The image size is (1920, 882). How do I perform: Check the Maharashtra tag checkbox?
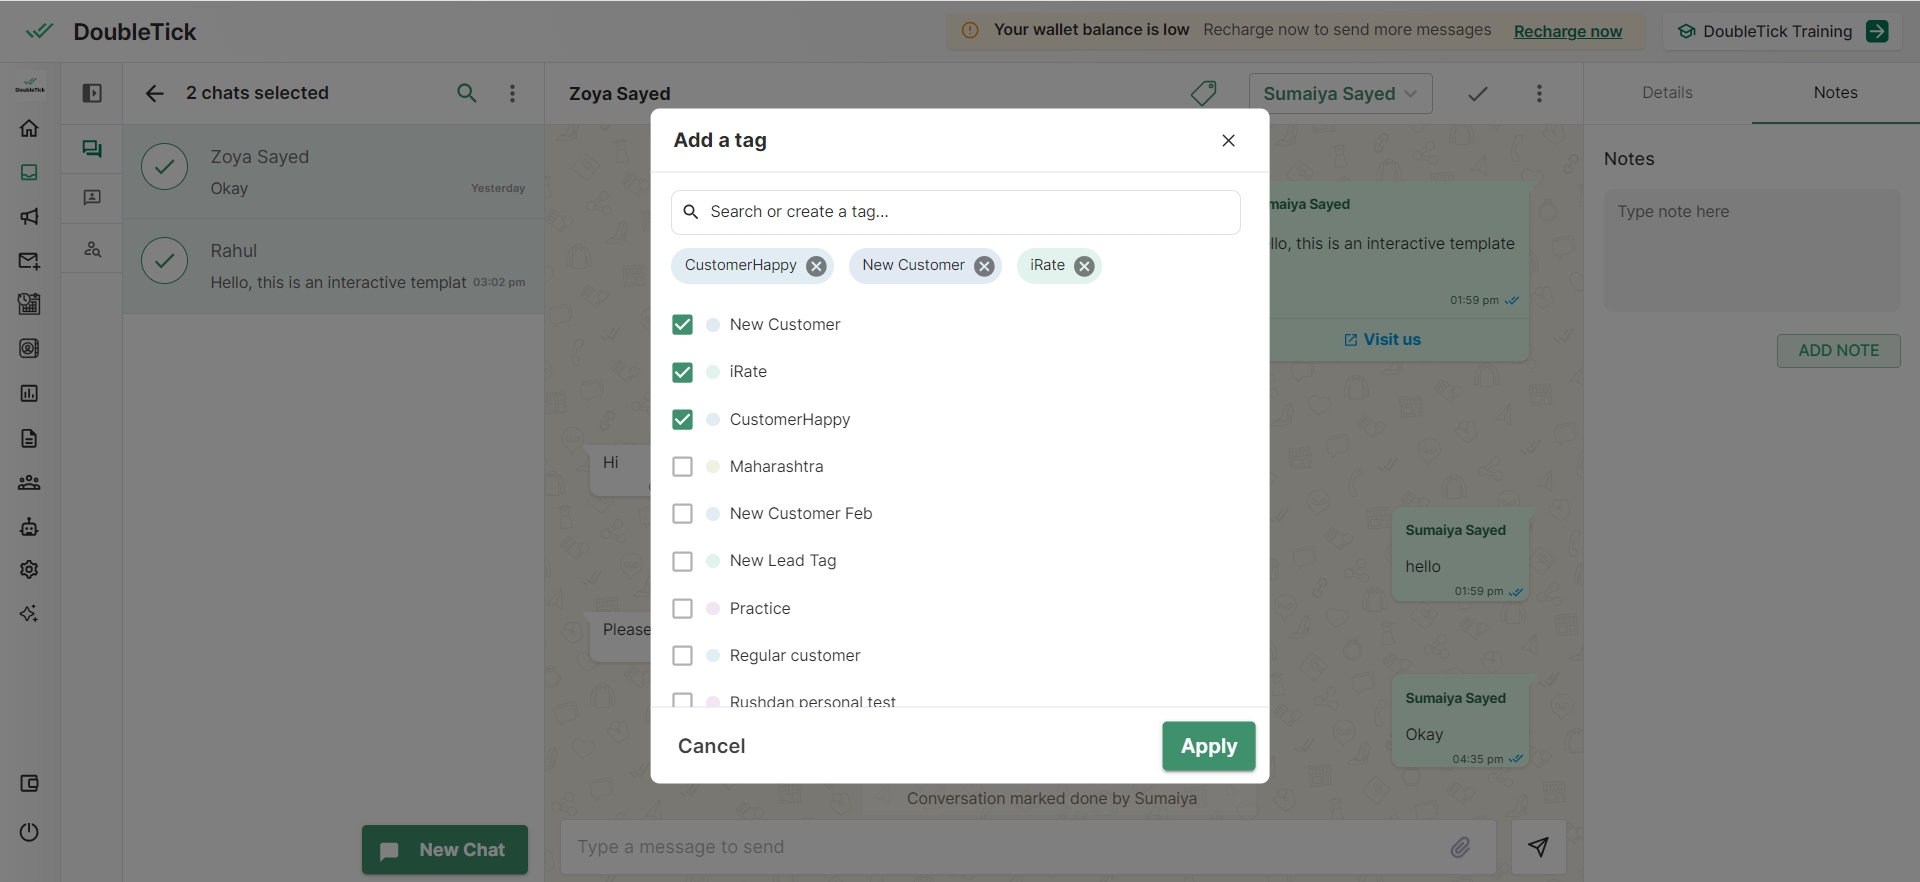tap(682, 467)
